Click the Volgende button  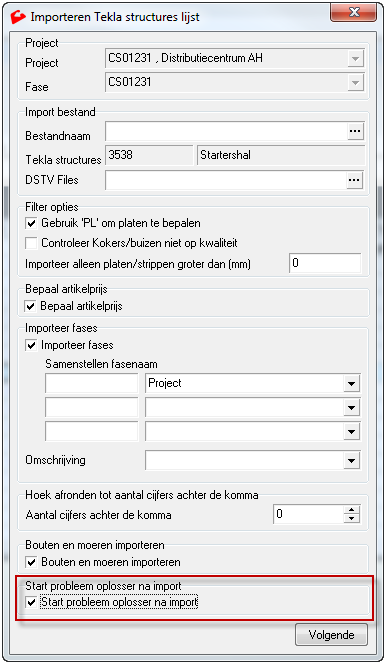click(331, 635)
